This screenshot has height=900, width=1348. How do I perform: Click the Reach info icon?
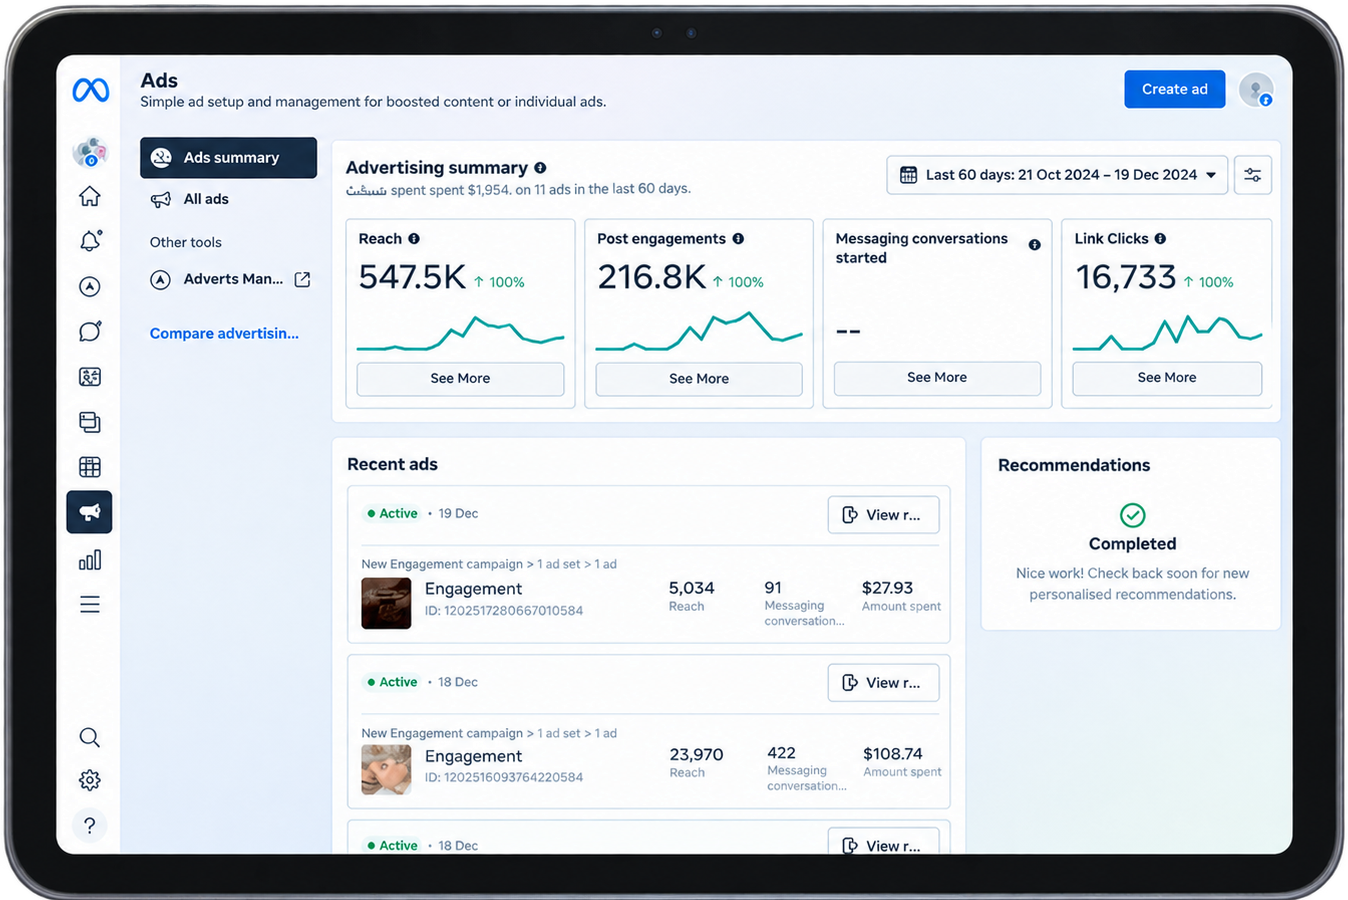click(x=414, y=239)
